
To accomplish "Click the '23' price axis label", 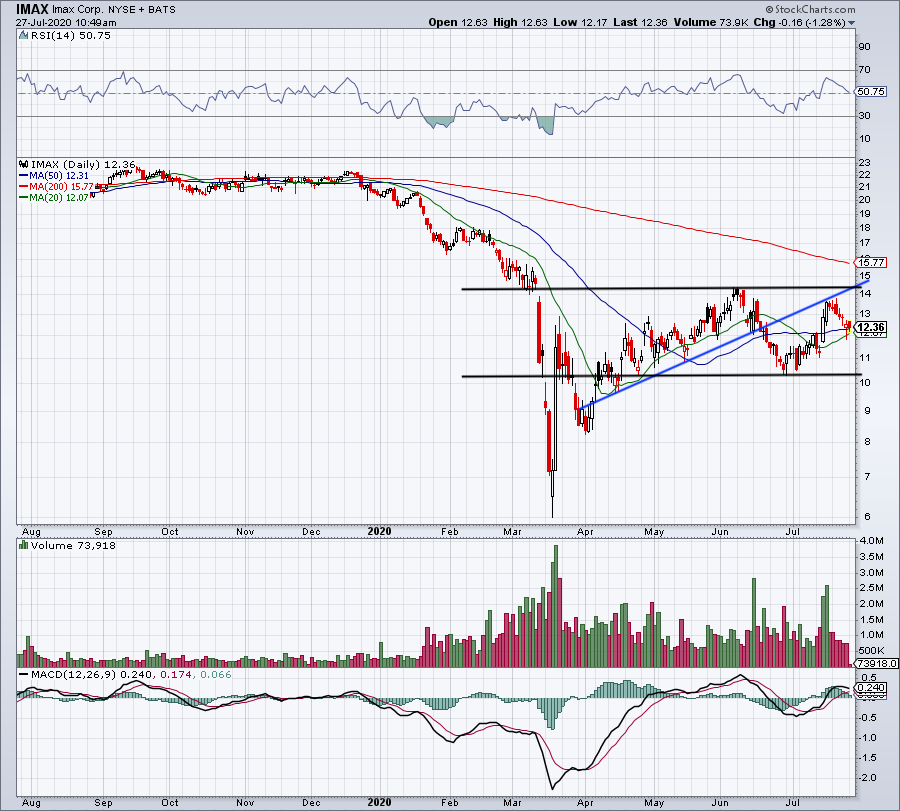I will click(864, 162).
